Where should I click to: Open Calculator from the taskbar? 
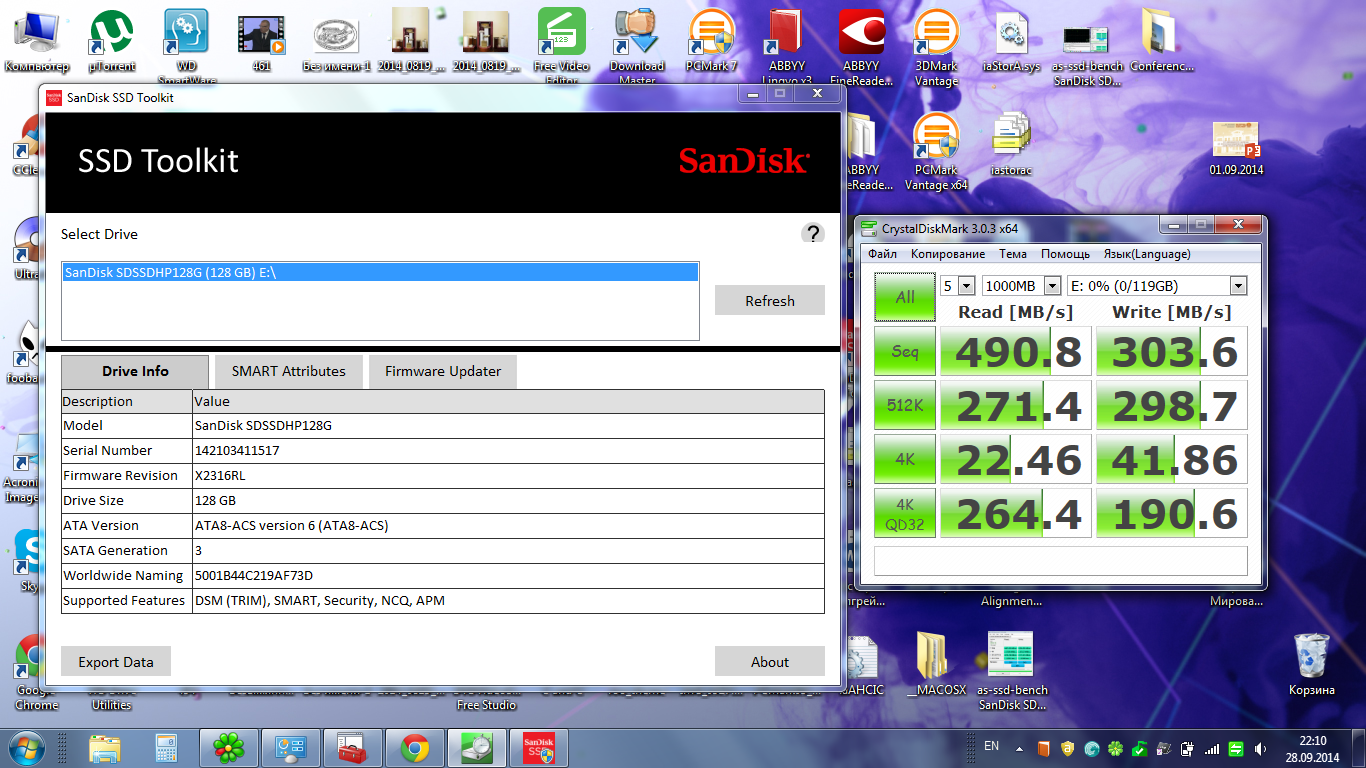(x=167, y=748)
